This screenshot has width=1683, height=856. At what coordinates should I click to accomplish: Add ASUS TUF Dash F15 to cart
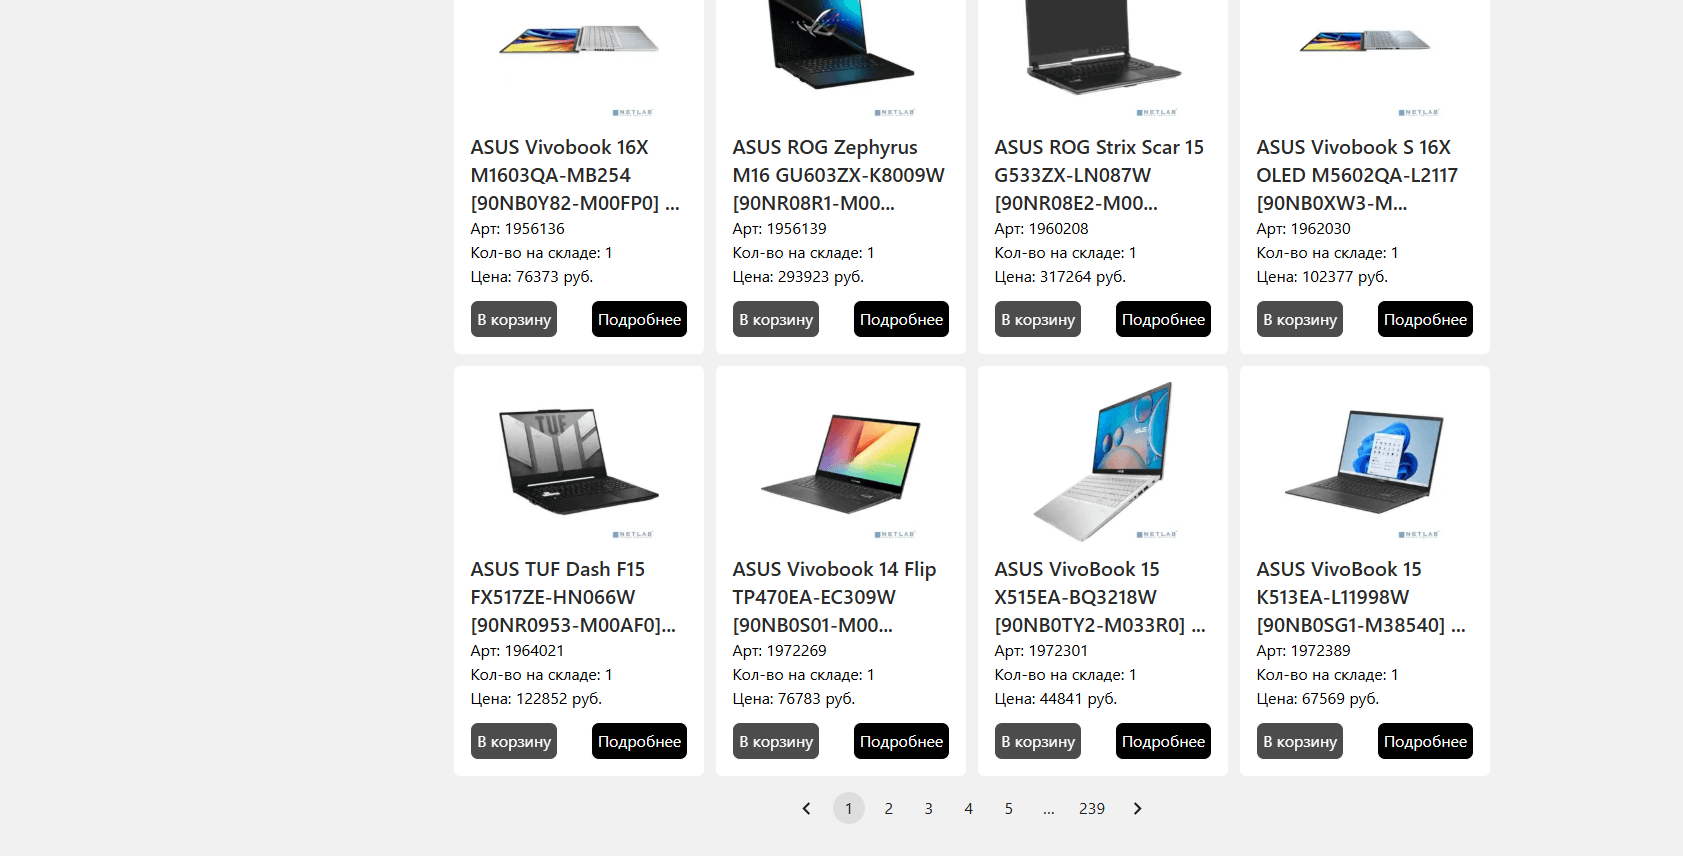(x=514, y=741)
